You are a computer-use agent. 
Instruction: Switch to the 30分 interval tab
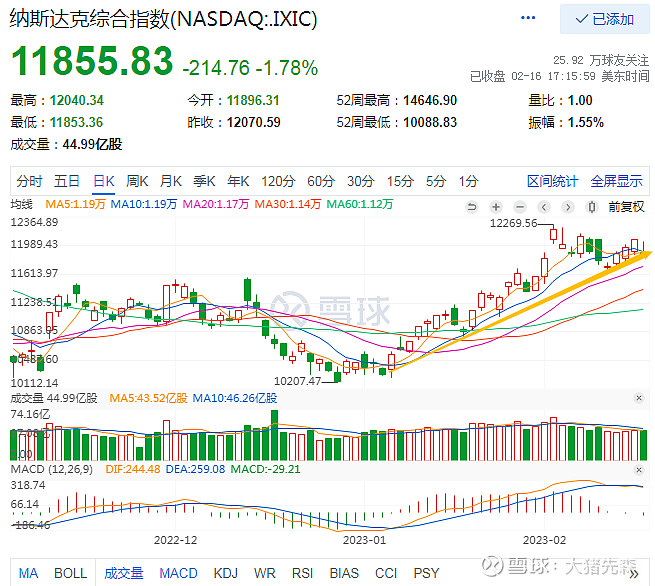(x=361, y=181)
